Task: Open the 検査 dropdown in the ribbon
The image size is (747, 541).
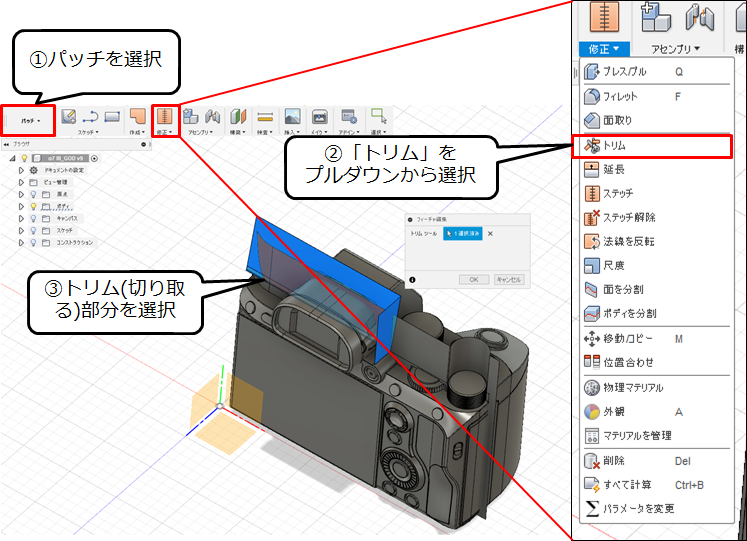Action: pos(265,132)
